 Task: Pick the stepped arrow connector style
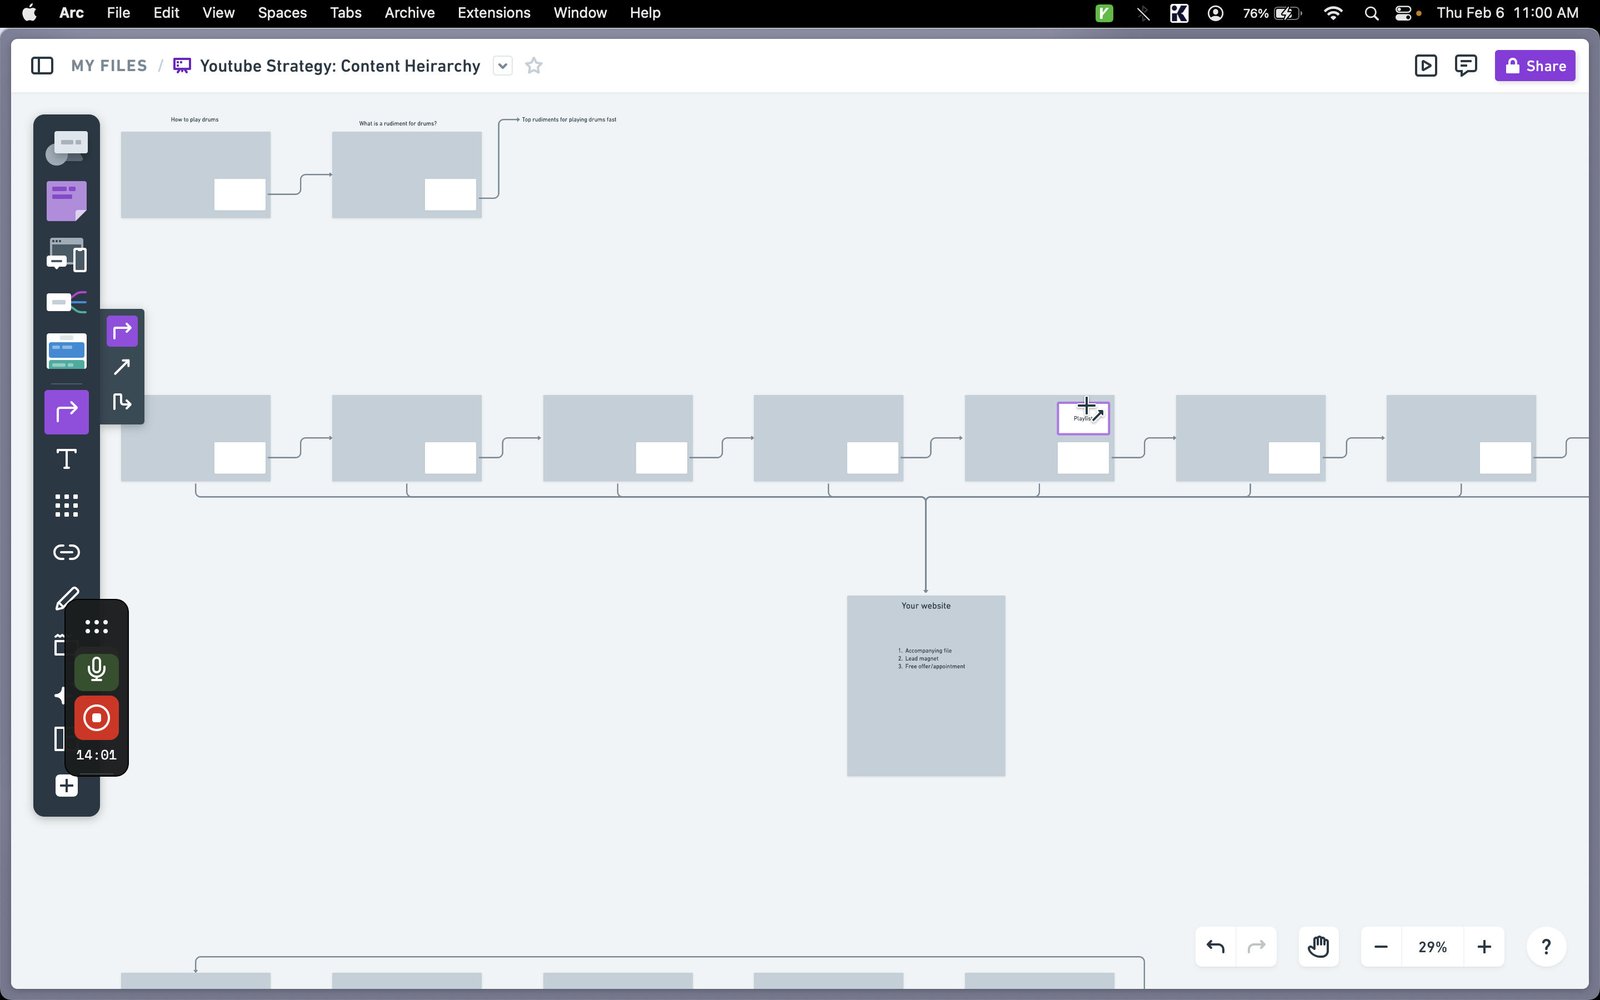[122, 402]
